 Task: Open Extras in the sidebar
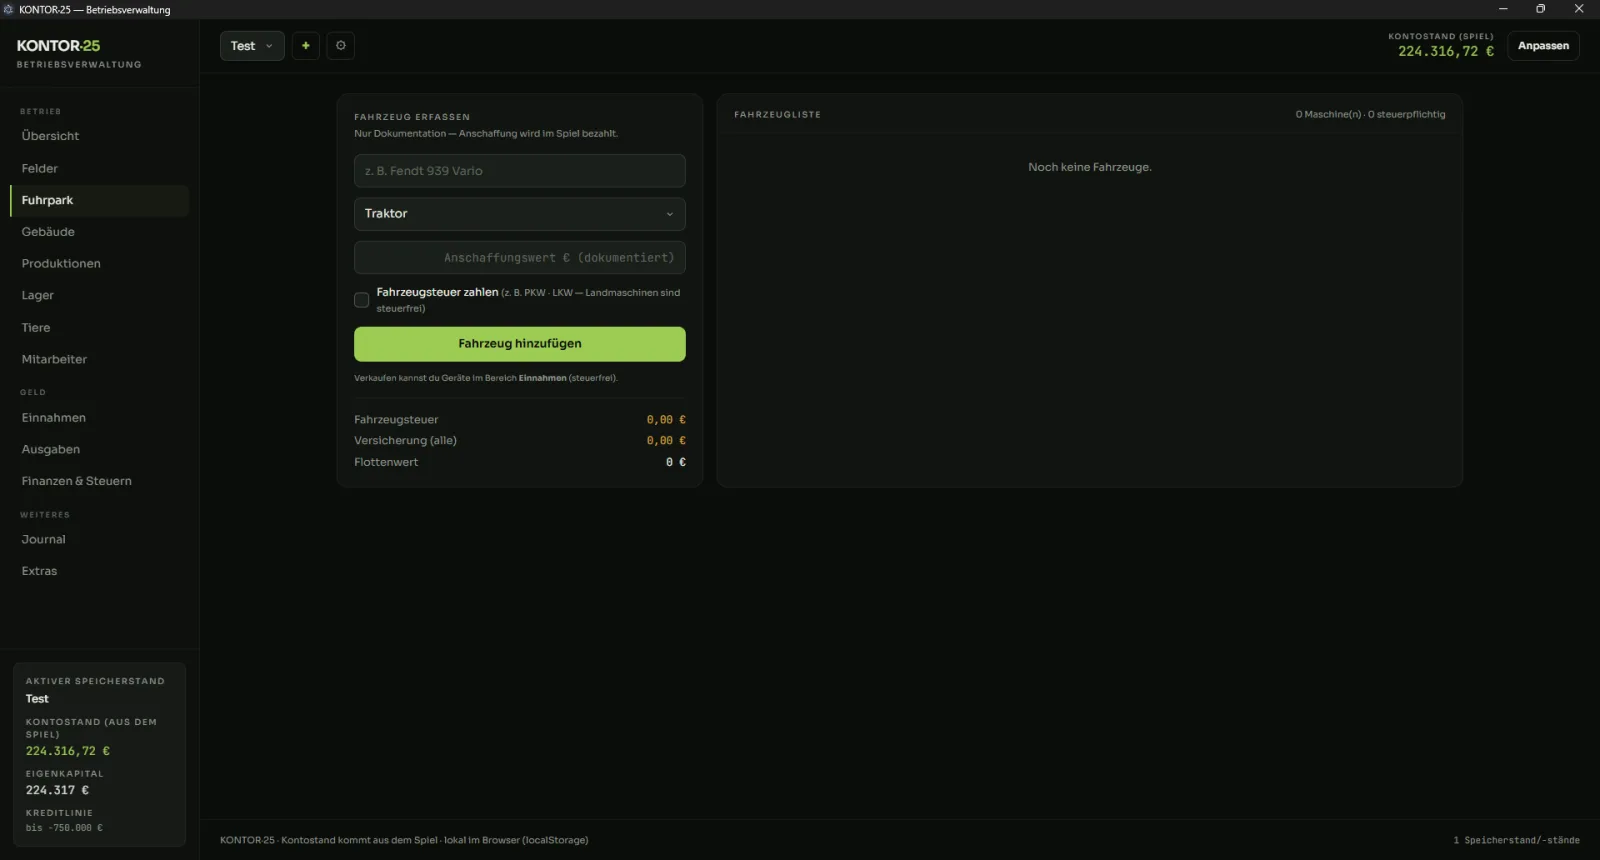99,572
